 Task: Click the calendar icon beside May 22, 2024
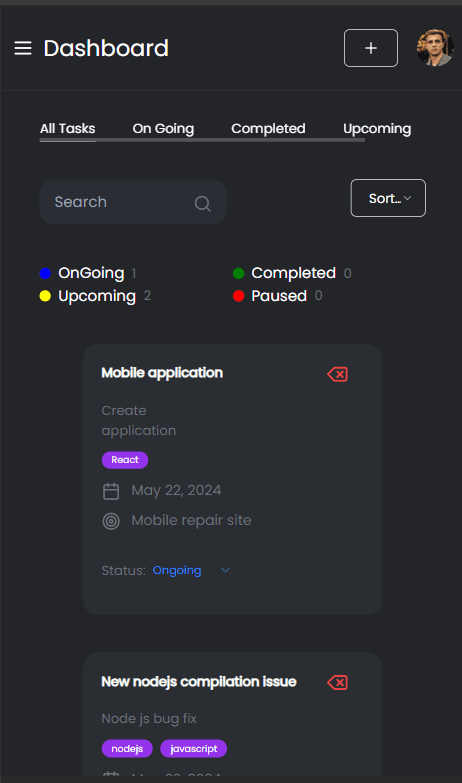point(111,491)
